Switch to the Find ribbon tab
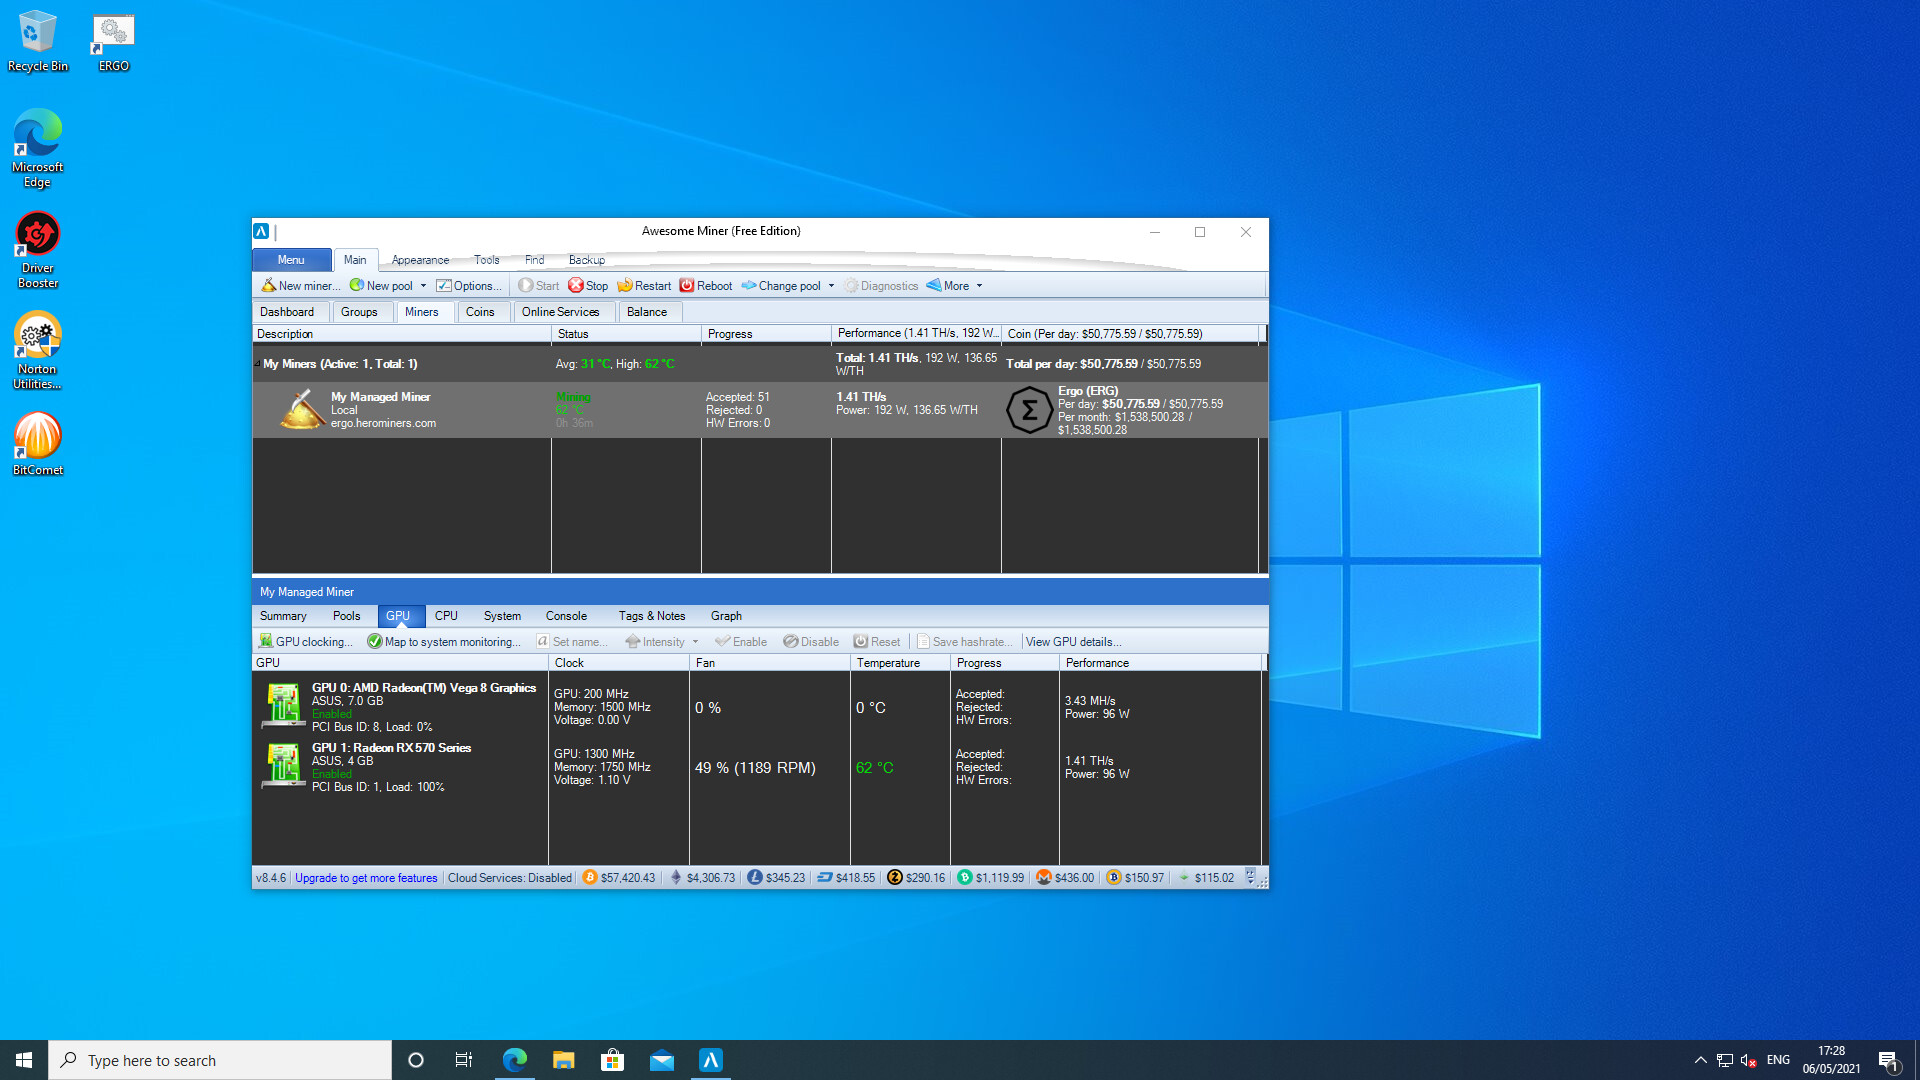 [534, 260]
